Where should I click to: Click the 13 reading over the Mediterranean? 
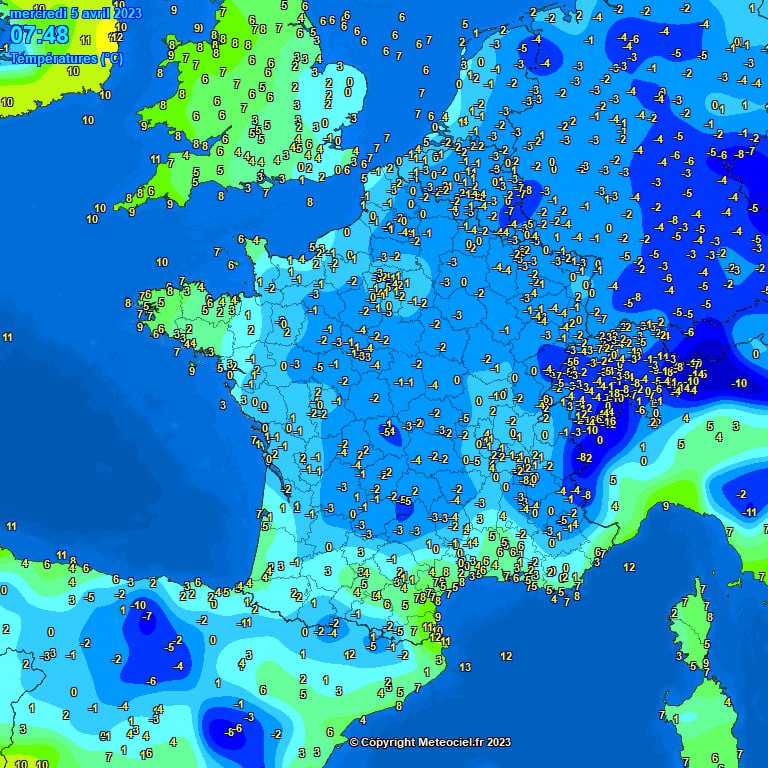pos(465,667)
